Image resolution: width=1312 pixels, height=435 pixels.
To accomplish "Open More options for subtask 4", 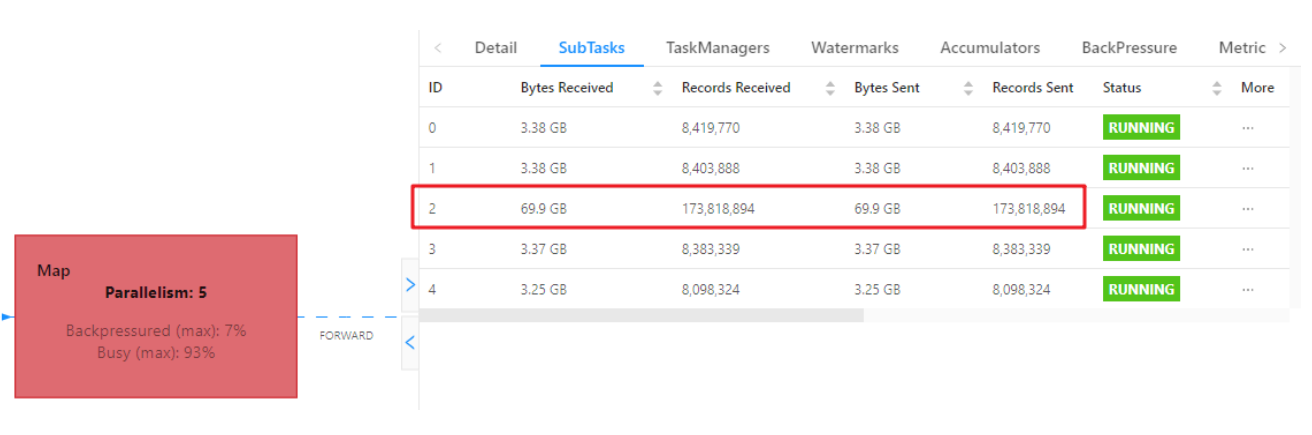I will click(x=1247, y=289).
